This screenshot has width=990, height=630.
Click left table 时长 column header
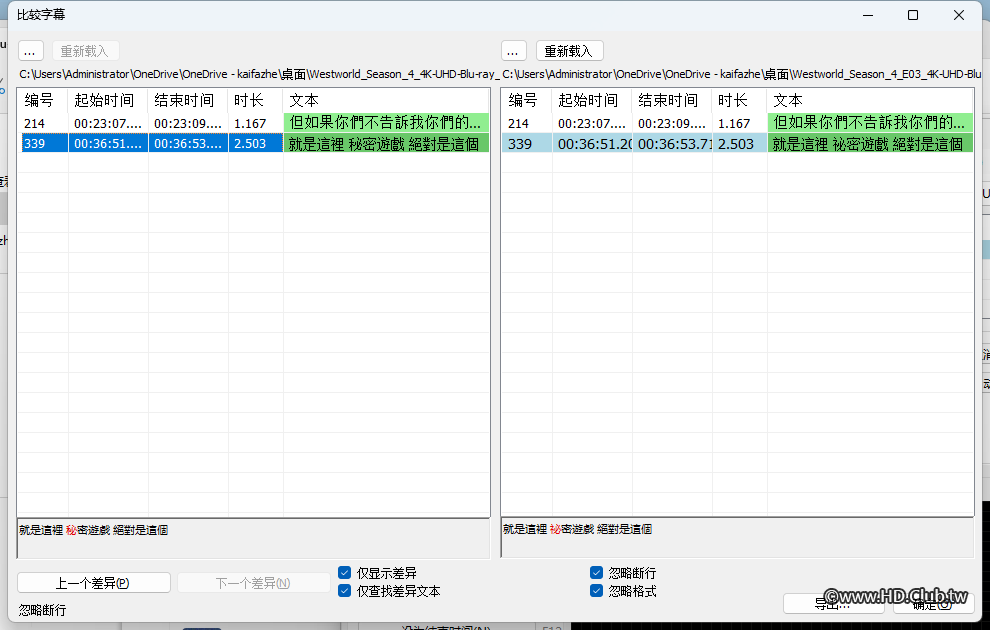click(x=256, y=100)
